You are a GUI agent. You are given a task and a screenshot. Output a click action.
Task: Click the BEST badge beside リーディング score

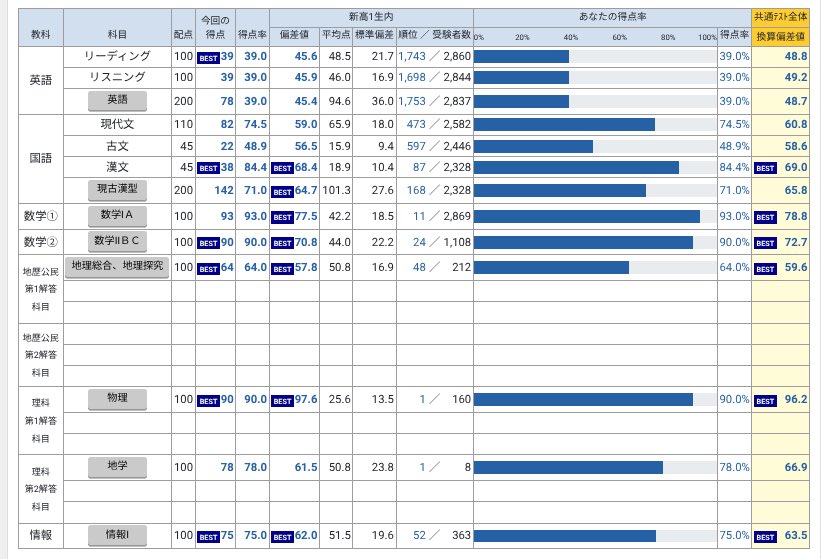(208, 58)
